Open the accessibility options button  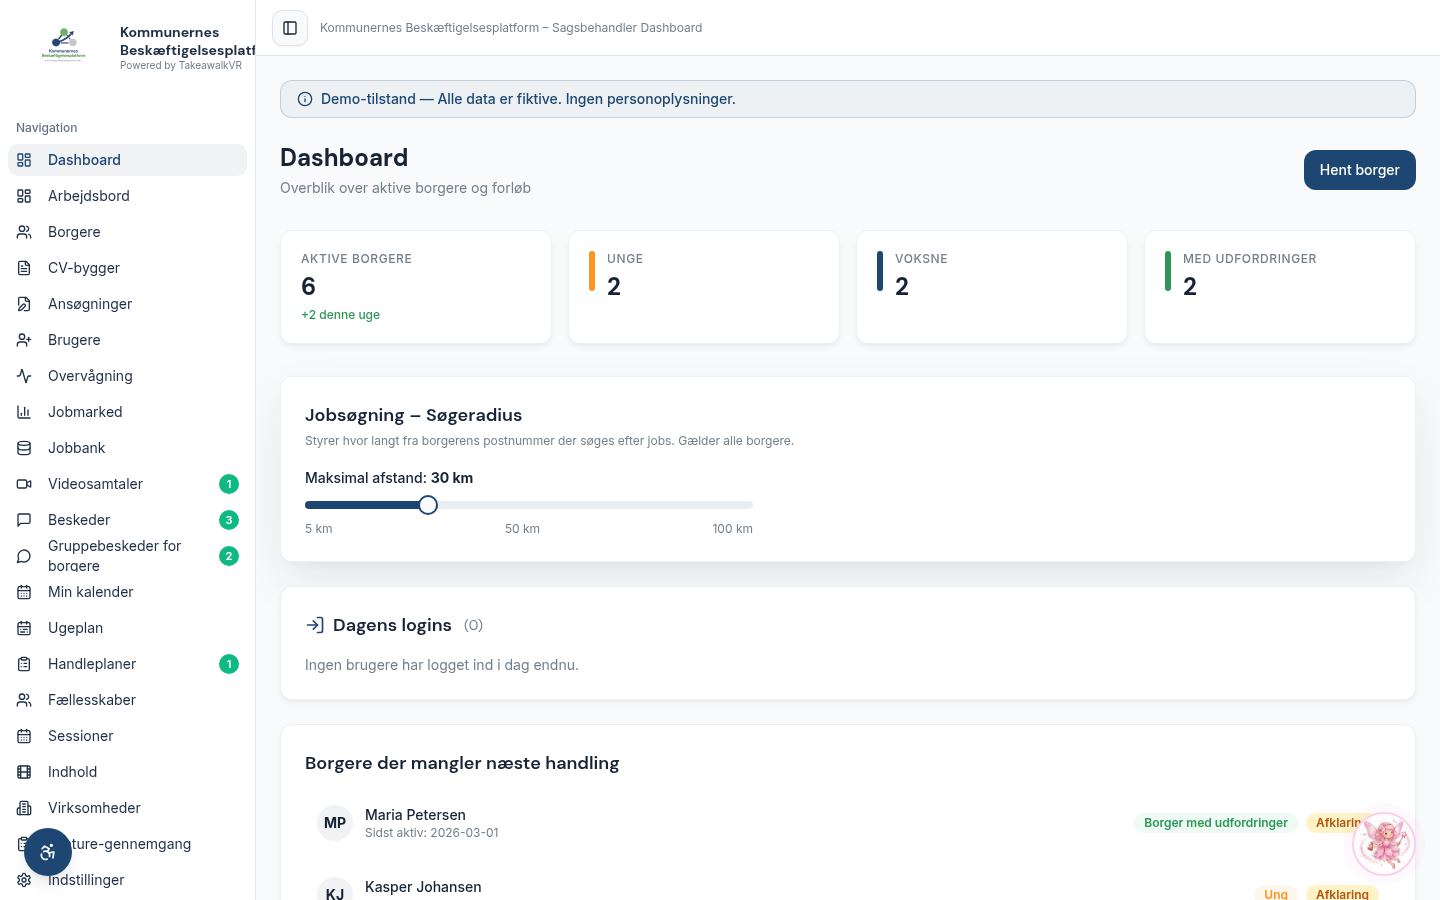coord(48,852)
